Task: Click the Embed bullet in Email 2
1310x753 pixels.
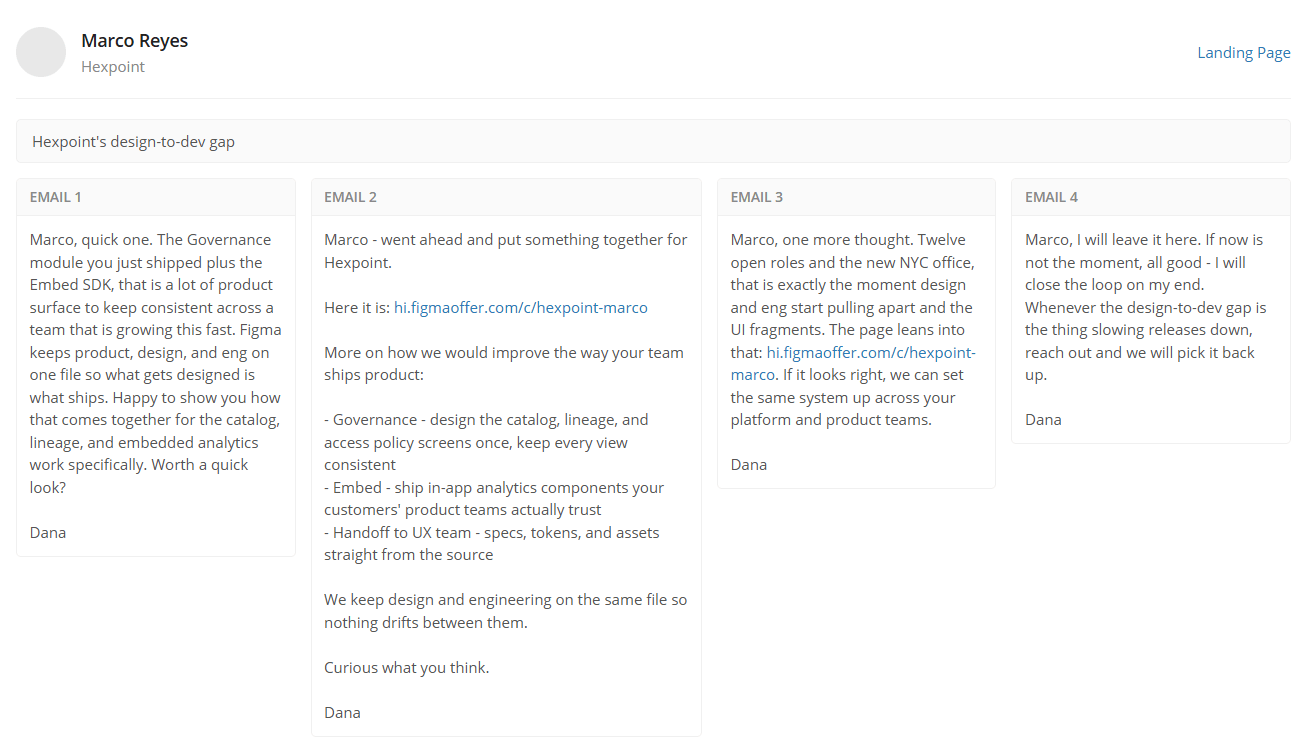Action: (x=494, y=499)
